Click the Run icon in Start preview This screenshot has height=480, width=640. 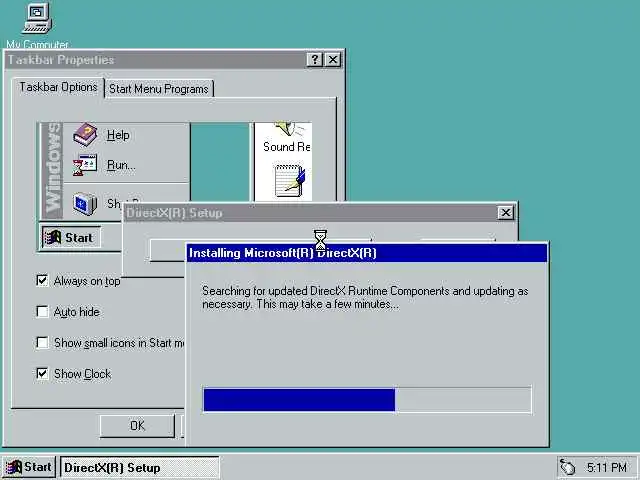pyautogui.click(x=84, y=165)
